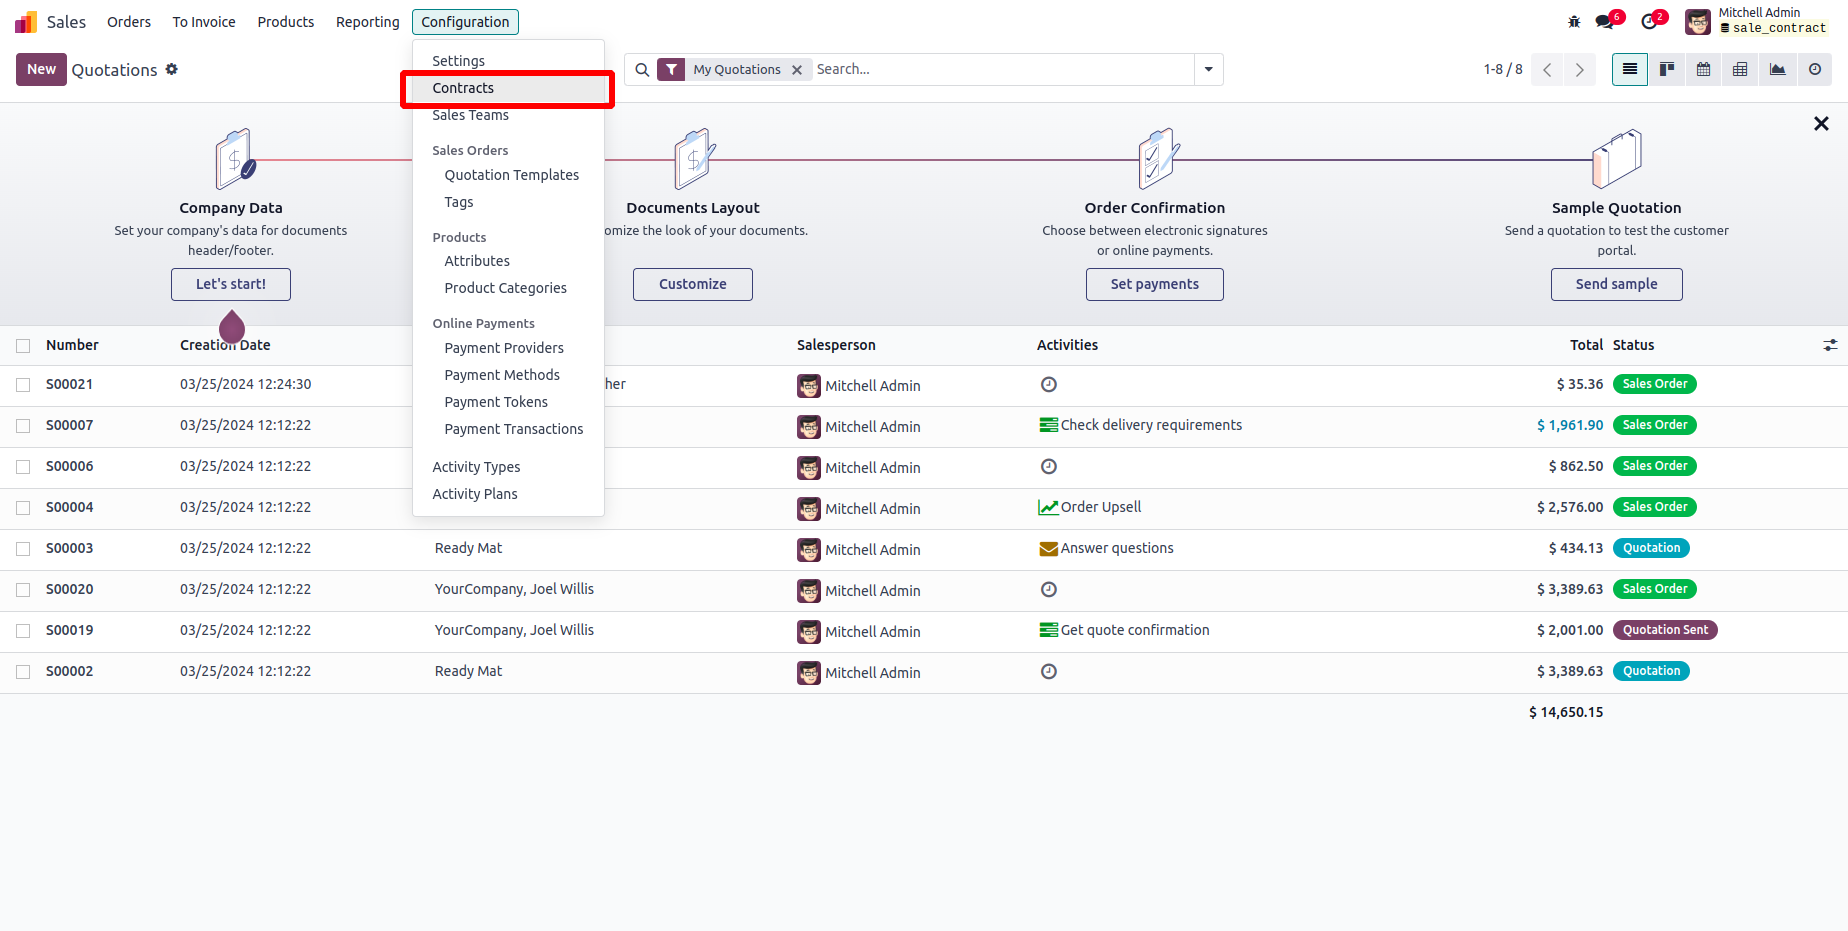Viewport: 1848px width, 931px height.
Task: Tick the checkbox for order S00021
Action: coord(23,385)
